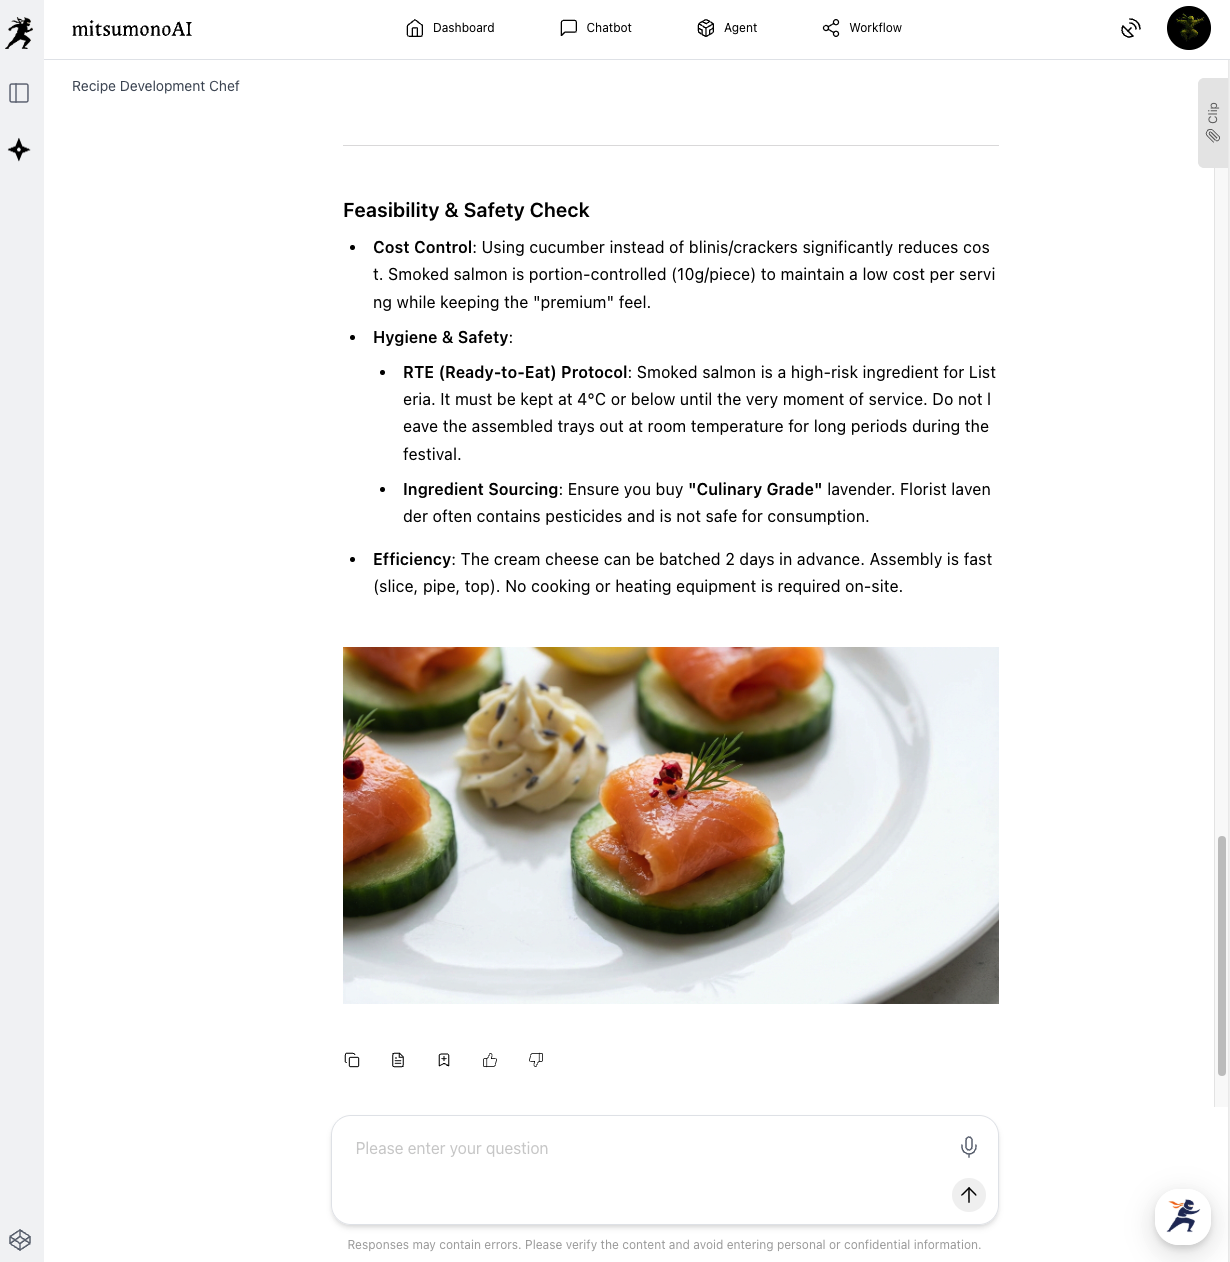This screenshot has height=1262, width=1230.
Task: Copy the response with the copy icon
Action: tap(352, 1060)
